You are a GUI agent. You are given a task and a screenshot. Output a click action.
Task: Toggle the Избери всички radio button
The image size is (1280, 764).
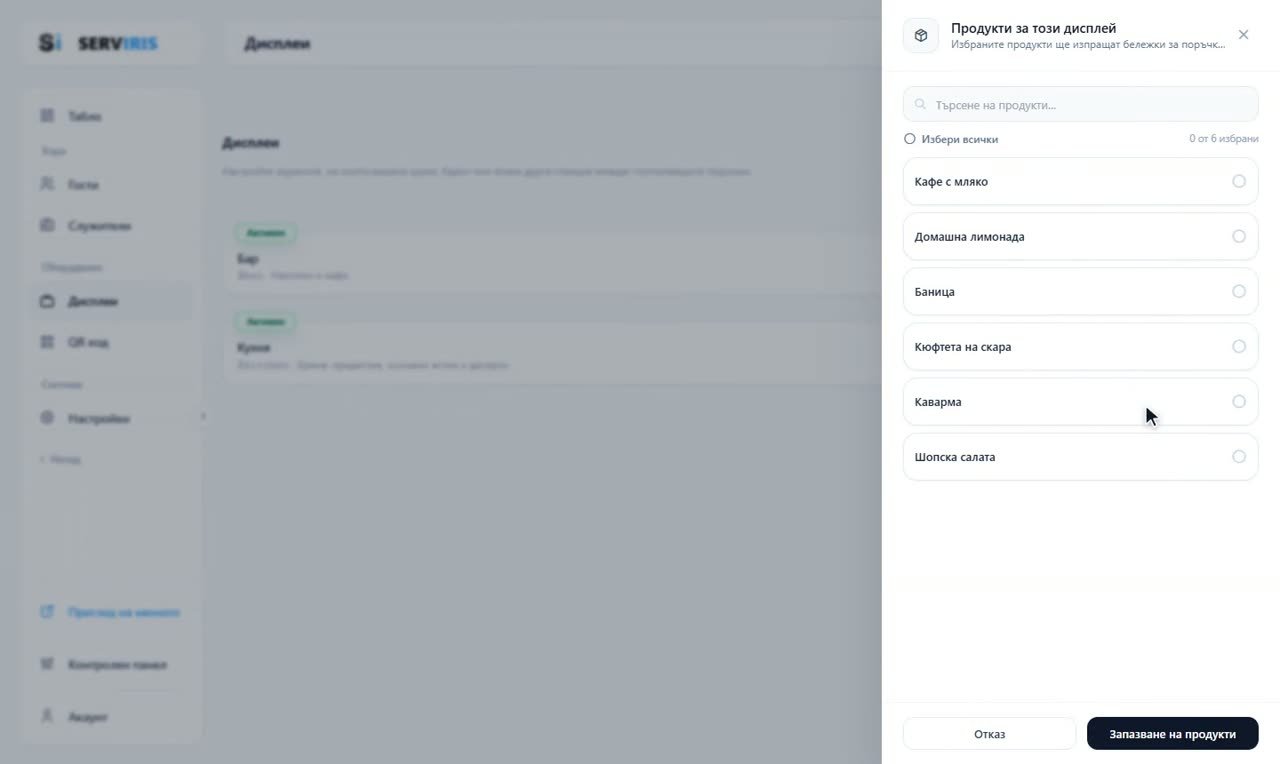point(909,139)
